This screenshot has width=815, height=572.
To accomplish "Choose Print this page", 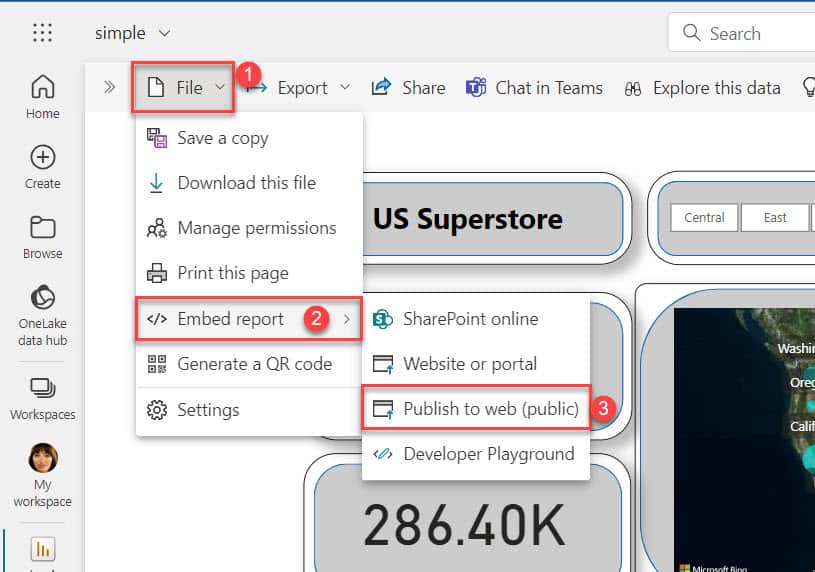I will click(249, 273).
